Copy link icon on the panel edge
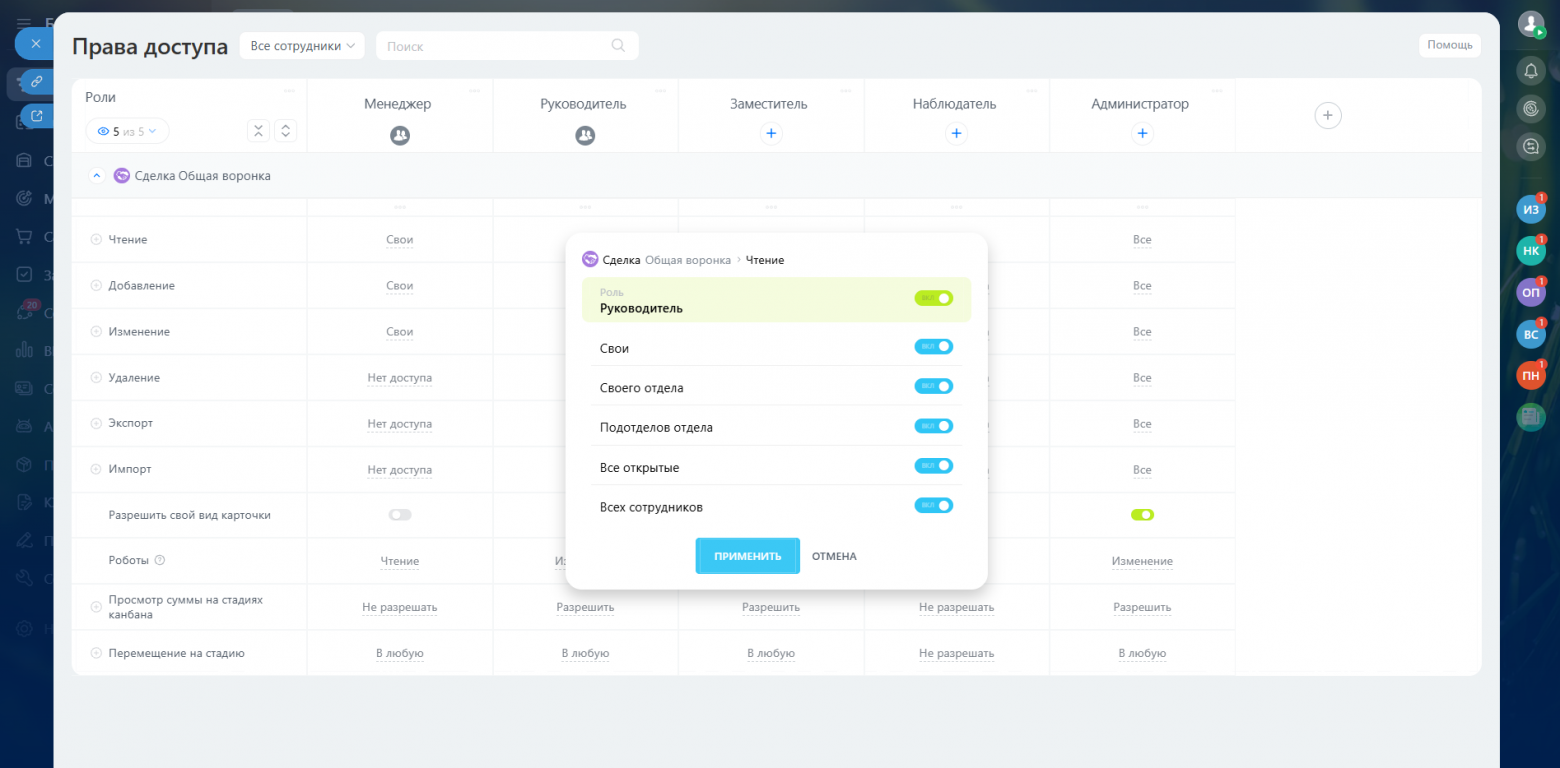Screen dimensions: 1560x768 point(36,81)
